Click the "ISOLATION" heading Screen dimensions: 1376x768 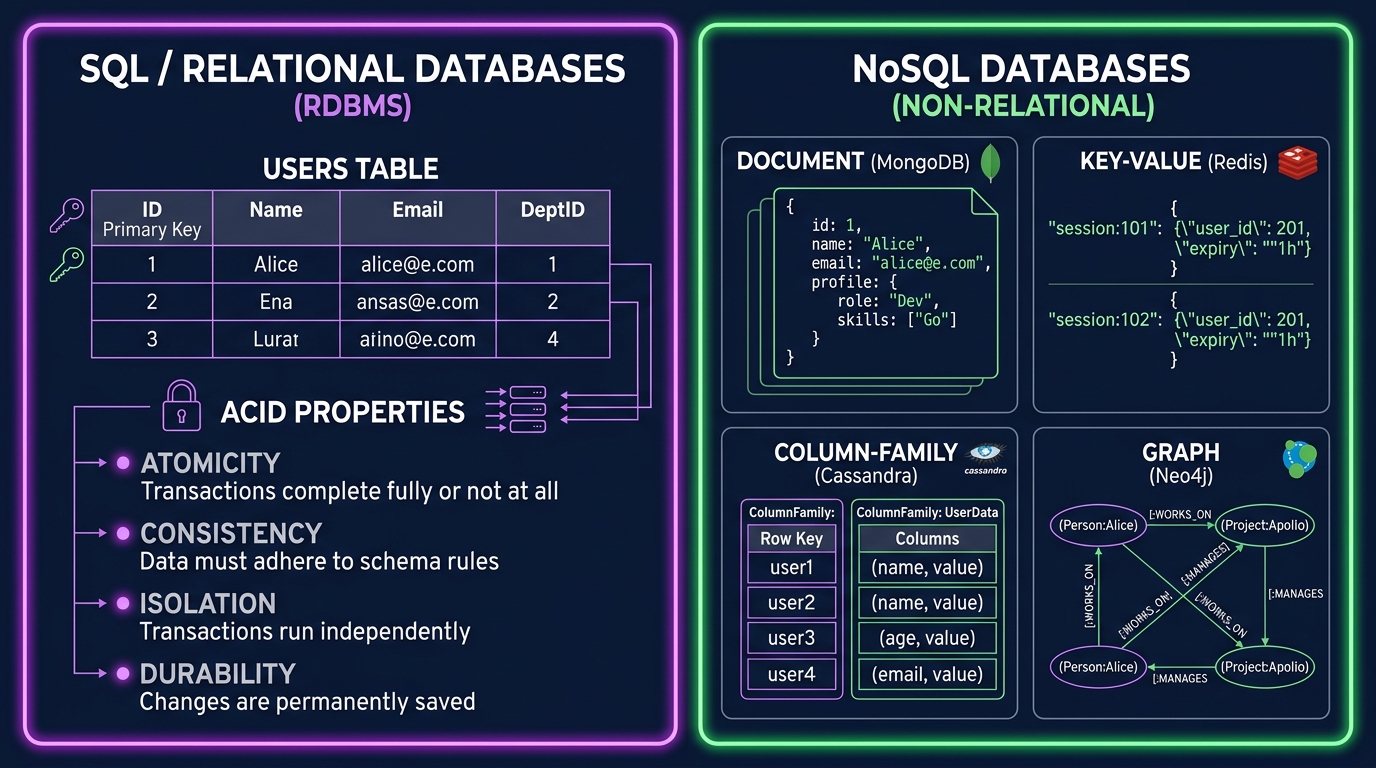208,603
